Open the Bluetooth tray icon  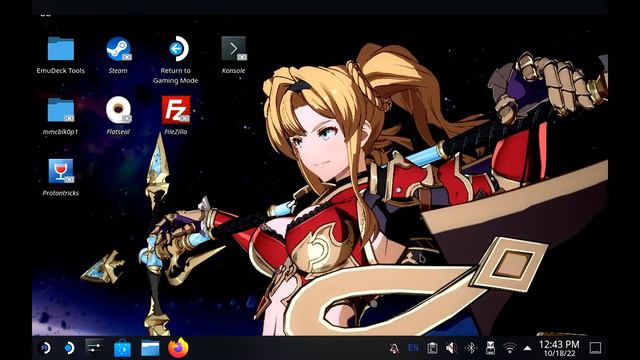coord(471,348)
